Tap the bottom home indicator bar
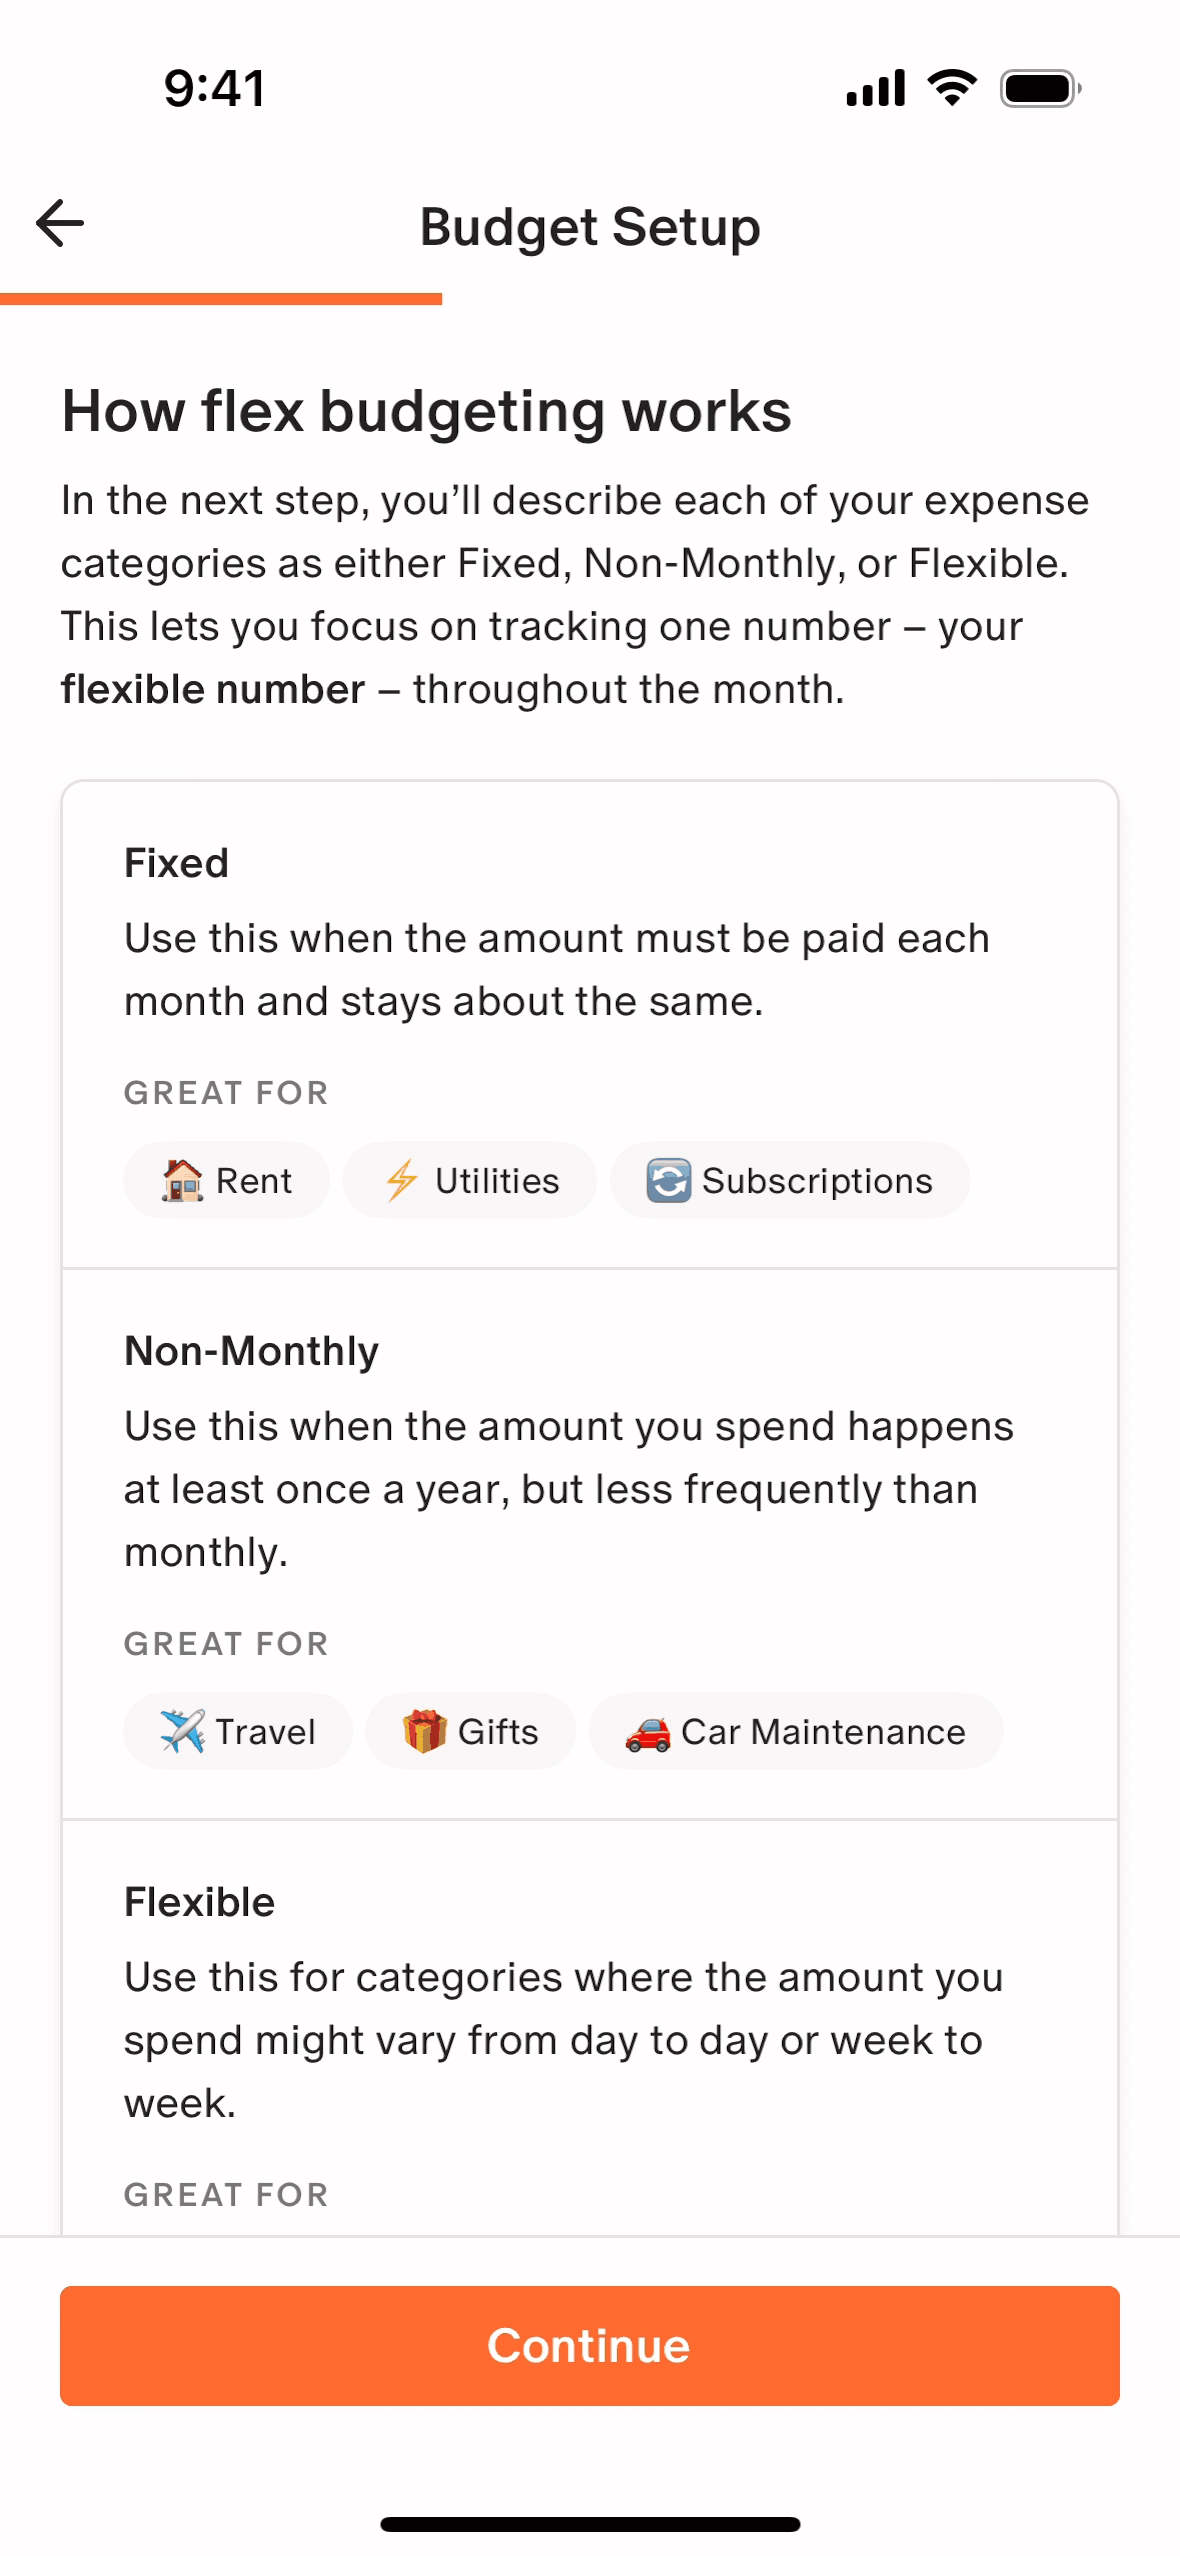The height and width of the screenshot is (2556, 1180). click(x=590, y=2524)
